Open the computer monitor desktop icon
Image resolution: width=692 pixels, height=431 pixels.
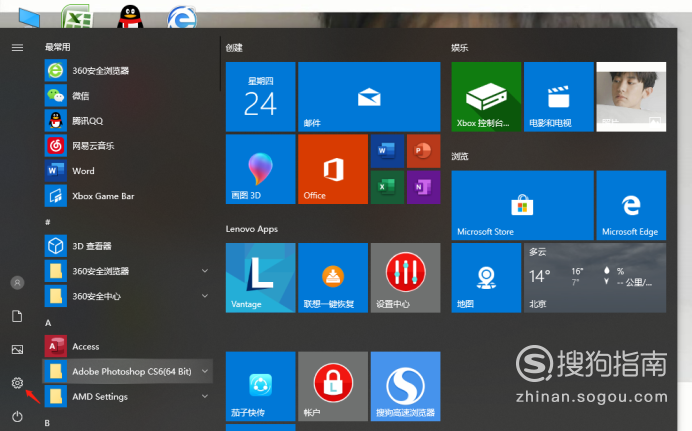tap(29, 18)
